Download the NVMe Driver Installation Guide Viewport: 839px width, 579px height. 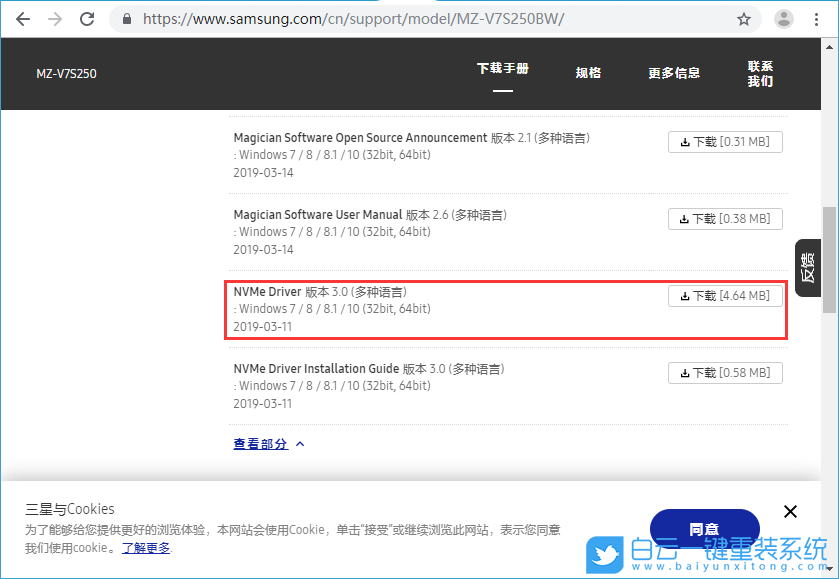pos(725,372)
